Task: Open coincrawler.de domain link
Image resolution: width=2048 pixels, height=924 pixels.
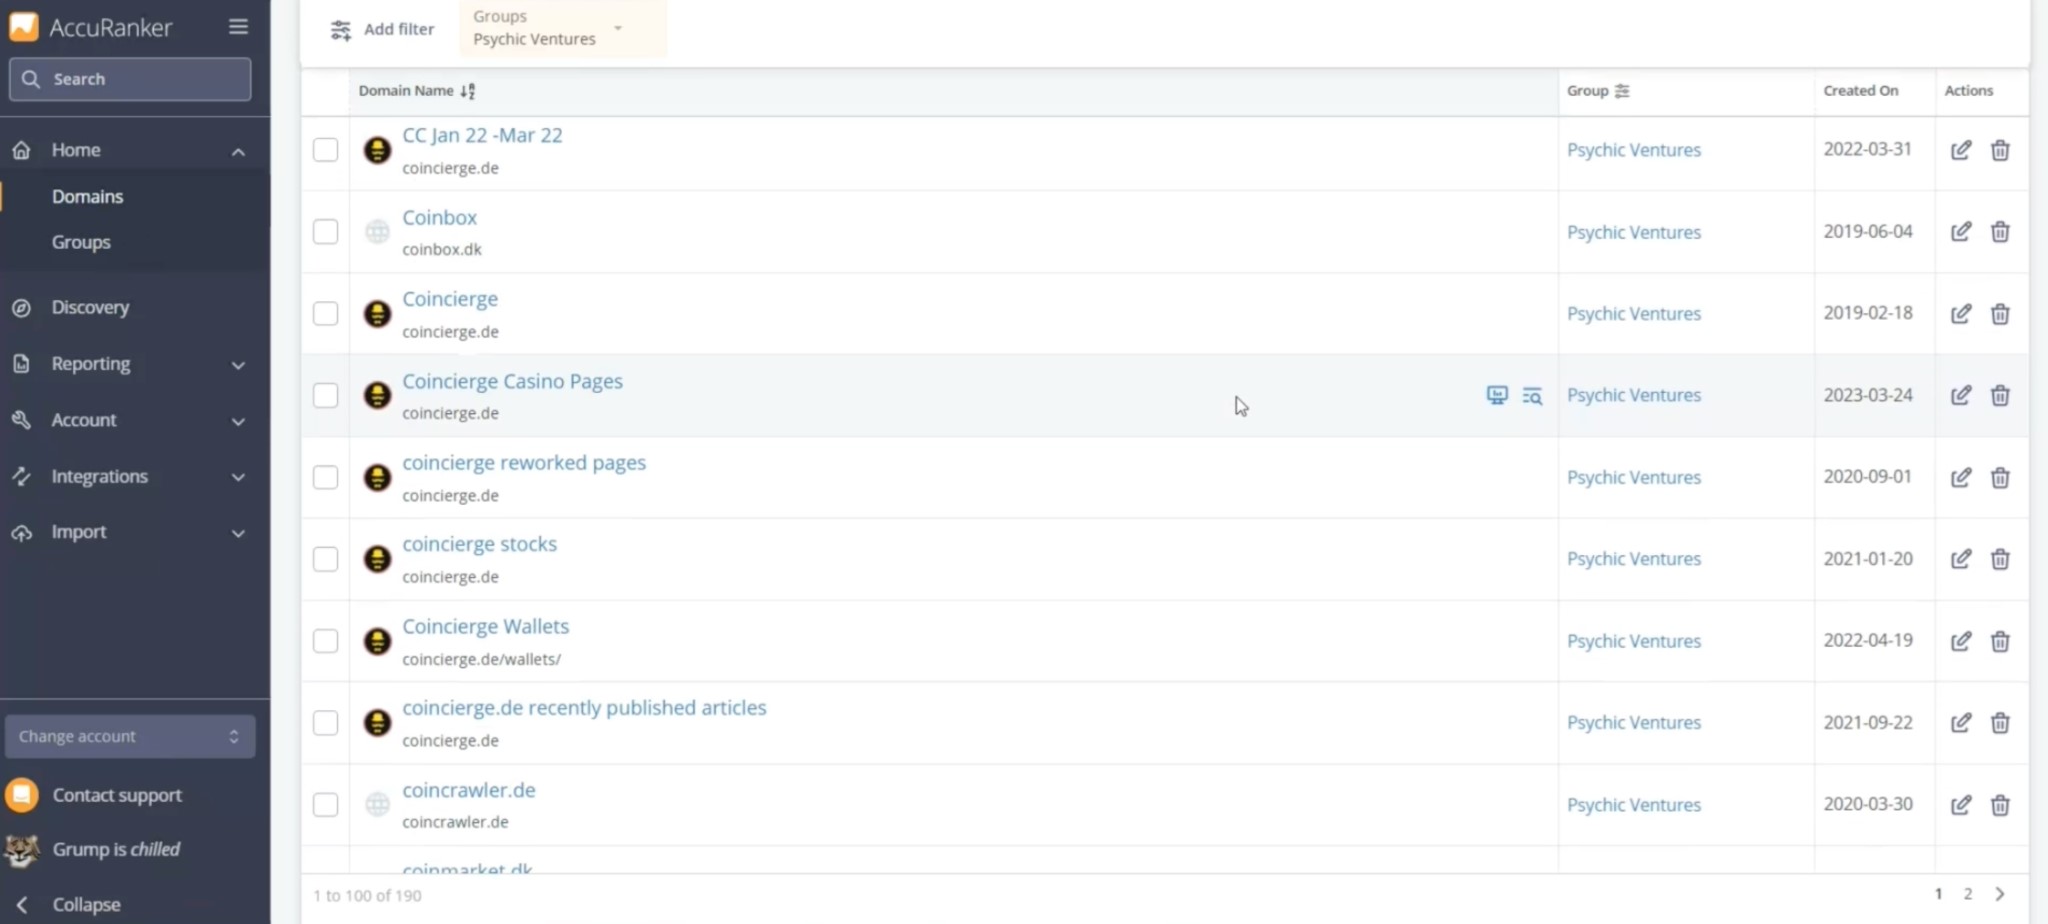Action: pos(468,790)
